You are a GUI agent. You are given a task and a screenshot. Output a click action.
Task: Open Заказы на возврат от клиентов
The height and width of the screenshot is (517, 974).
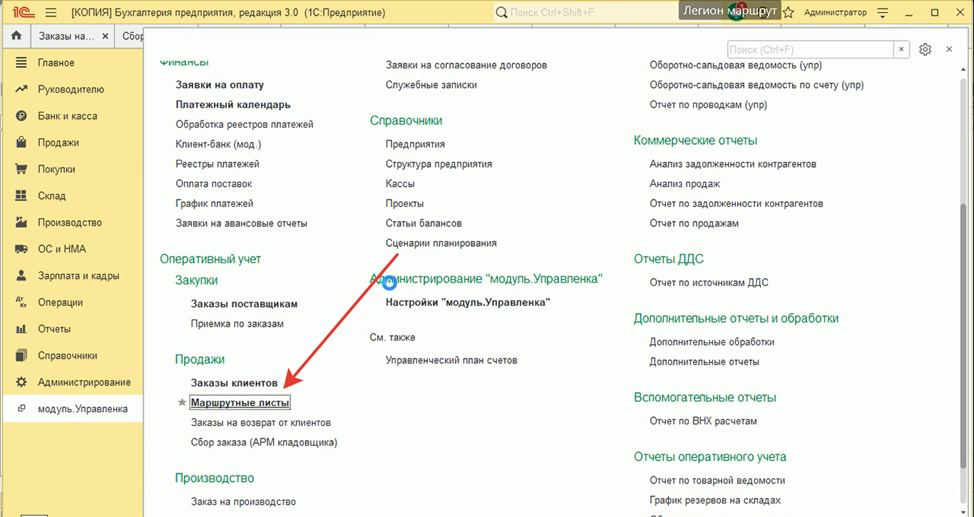[261, 423]
